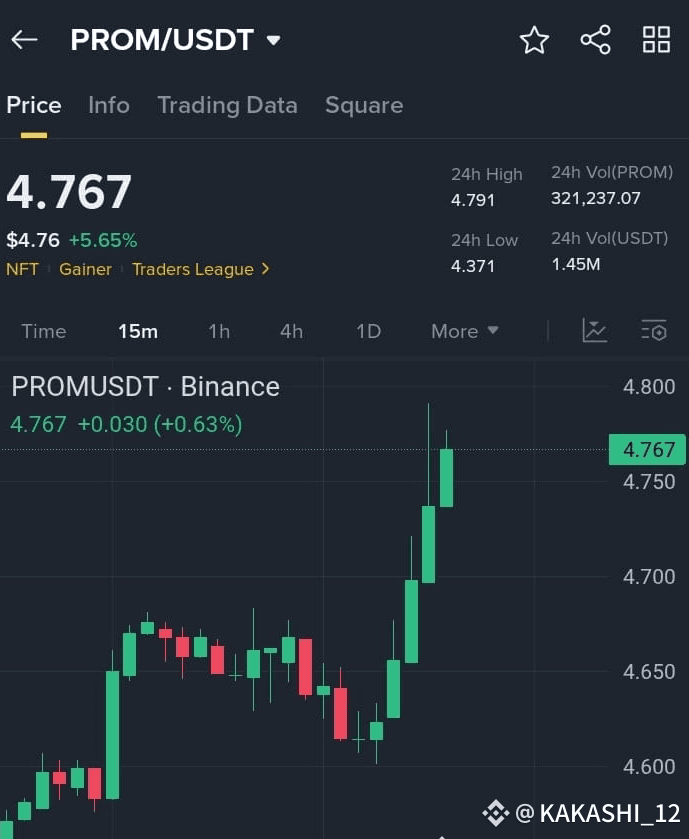689x839 pixels.
Task: Switch to the Info tab
Action: 109,105
